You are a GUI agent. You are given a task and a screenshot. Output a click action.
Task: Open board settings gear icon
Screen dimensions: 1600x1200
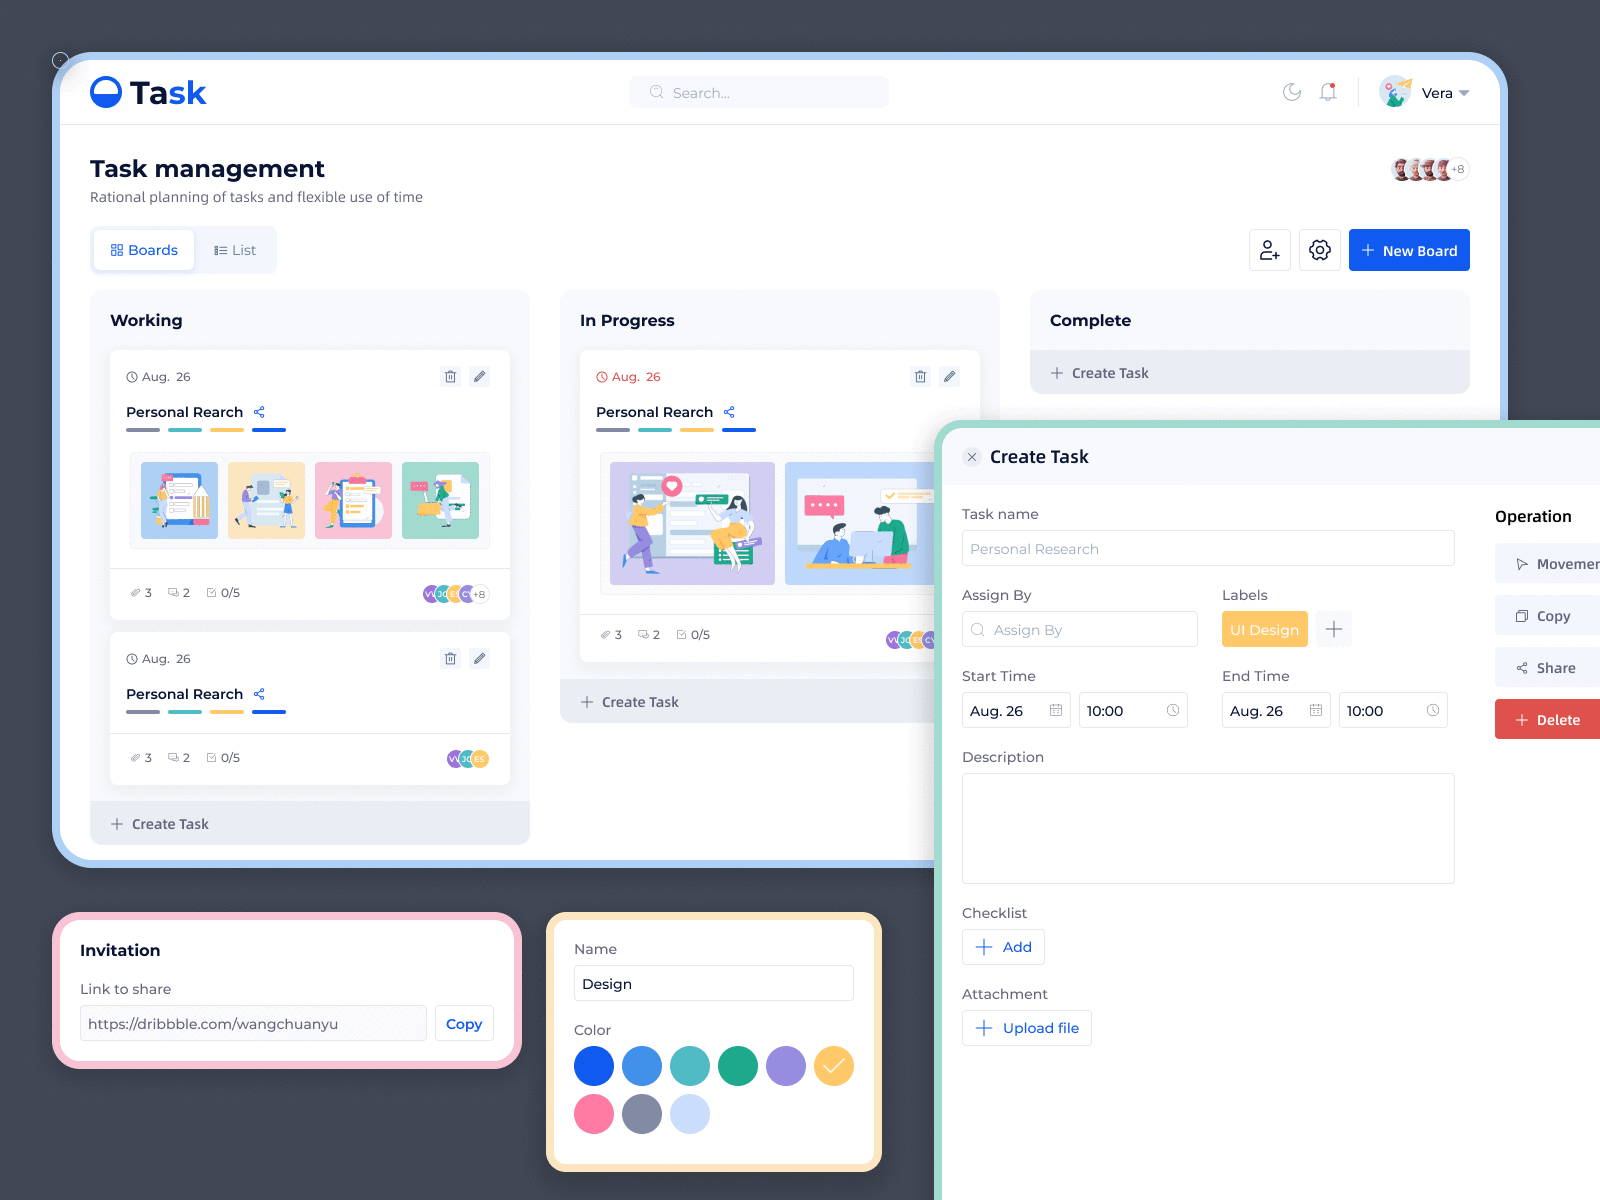pyautogui.click(x=1320, y=250)
